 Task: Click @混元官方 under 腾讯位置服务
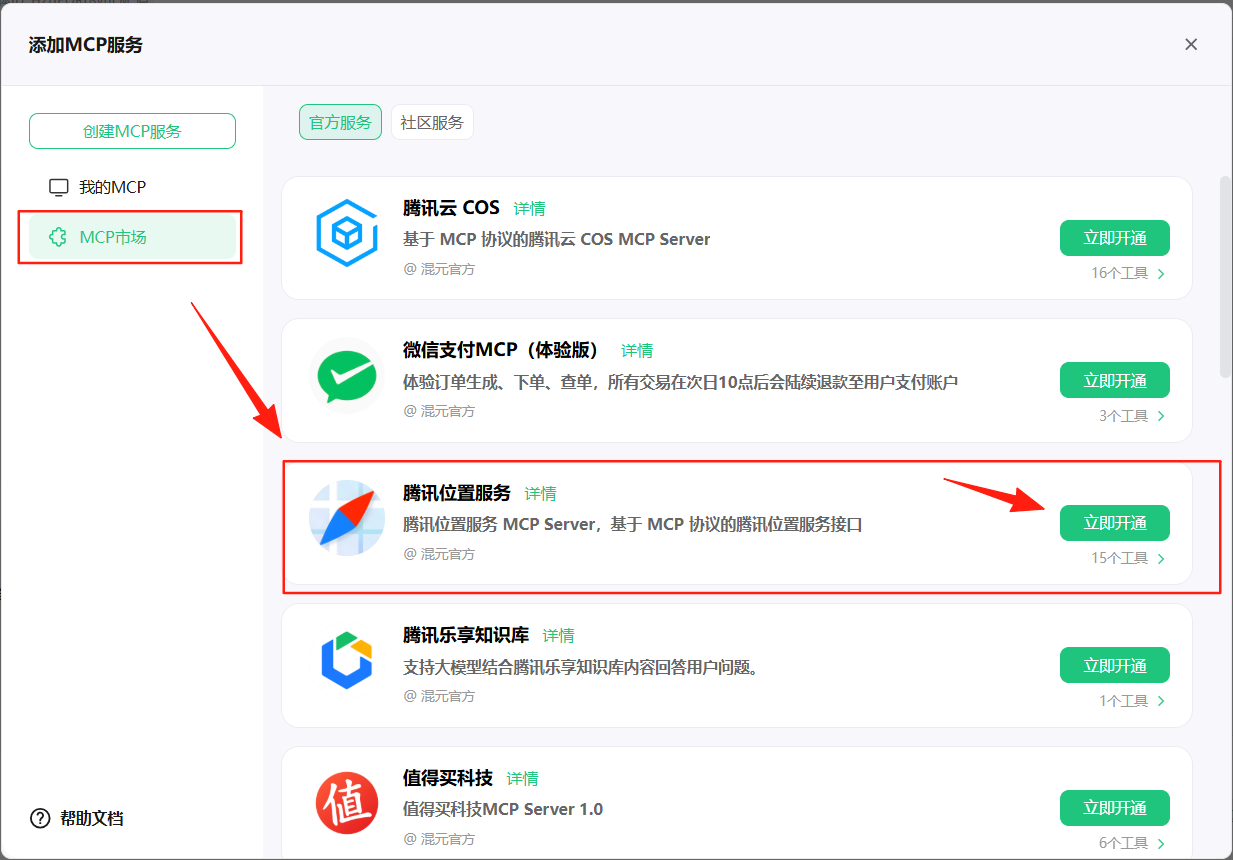[x=439, y=554]
